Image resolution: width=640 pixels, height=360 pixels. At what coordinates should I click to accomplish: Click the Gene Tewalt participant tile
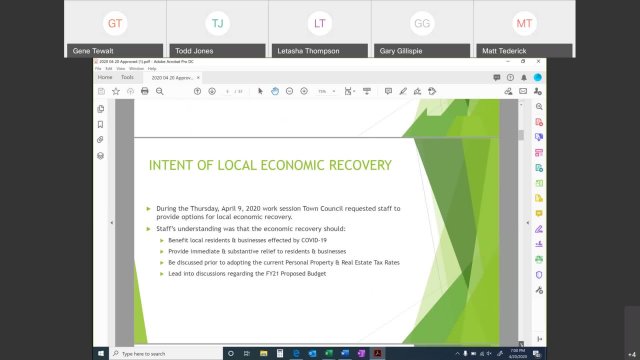point(115,29)
